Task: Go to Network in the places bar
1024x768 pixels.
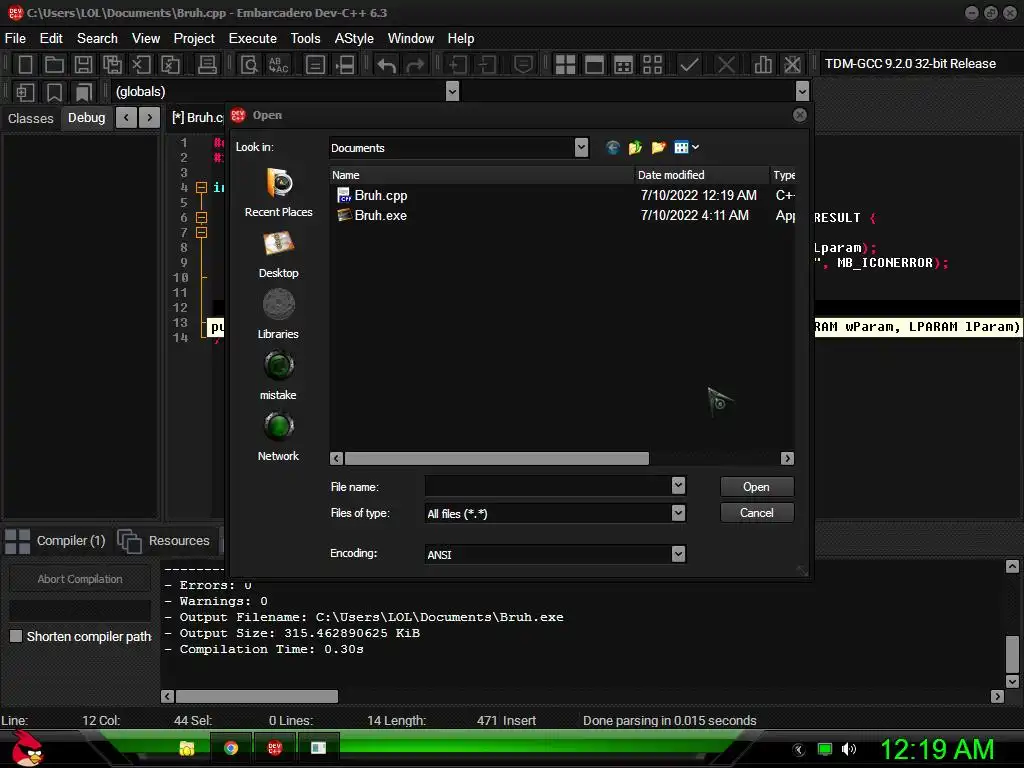Action: [x=278, y=436]
